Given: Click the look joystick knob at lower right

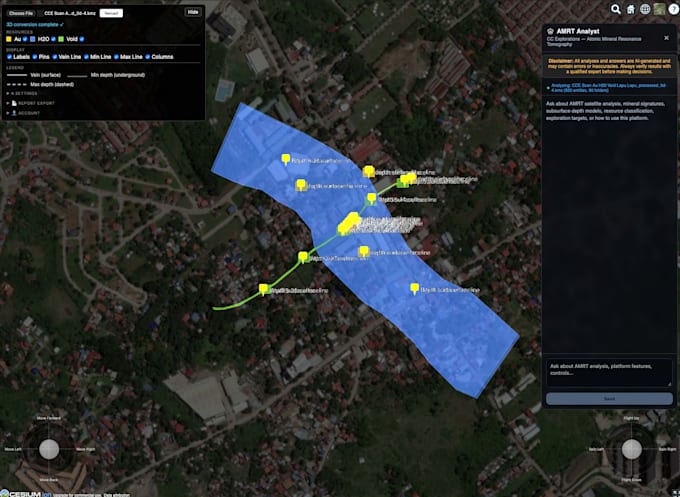Looking at the screenshot, I should 631,449.
